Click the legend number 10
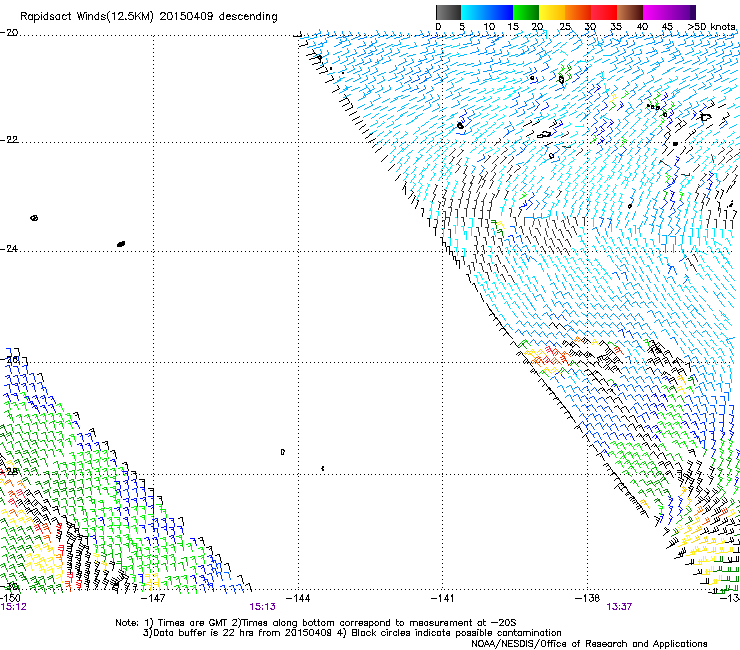The width and height of the screenshot is (740, 650). tap(489, 27)
